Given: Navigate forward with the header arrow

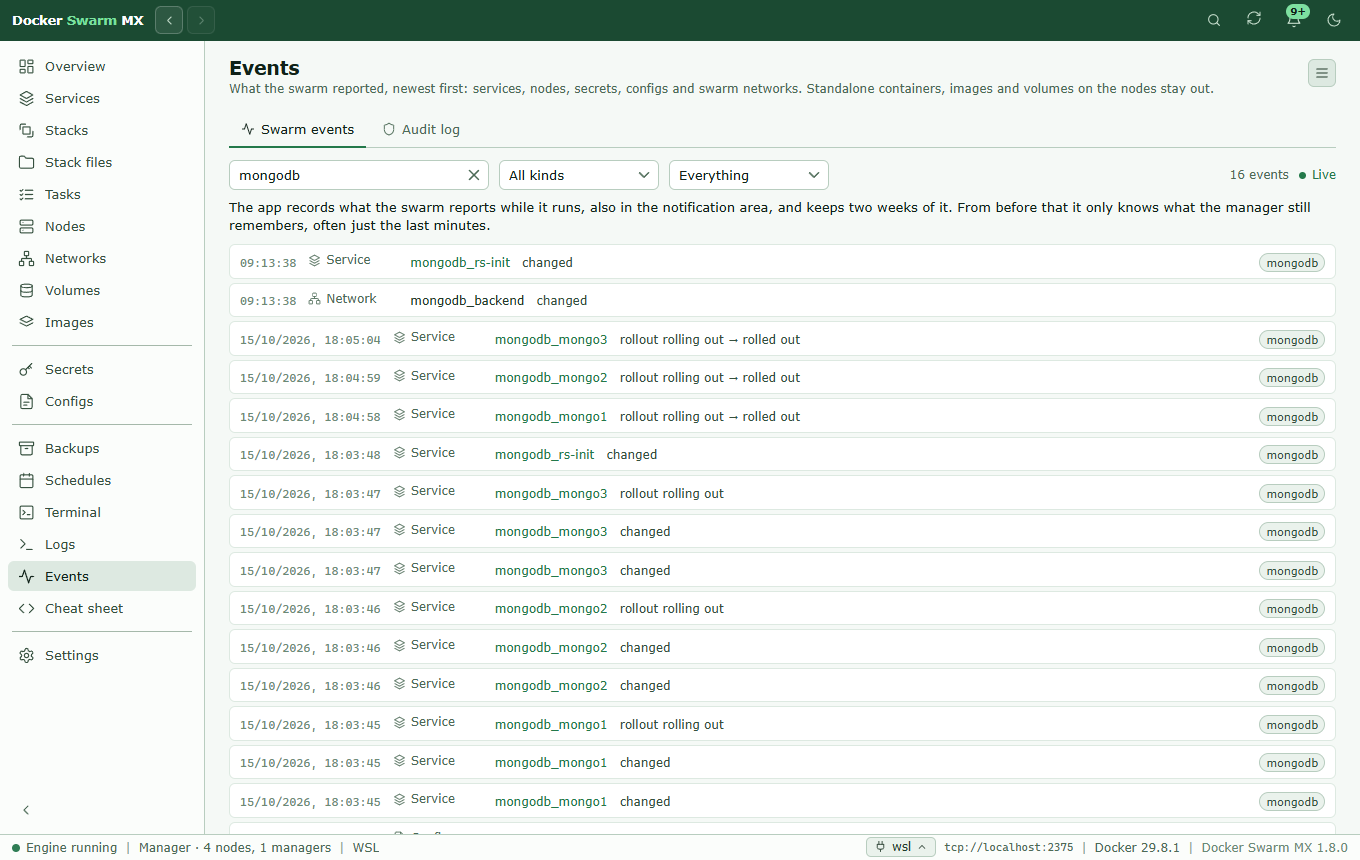Looking at the screenshot, I should tap(201, 20).
